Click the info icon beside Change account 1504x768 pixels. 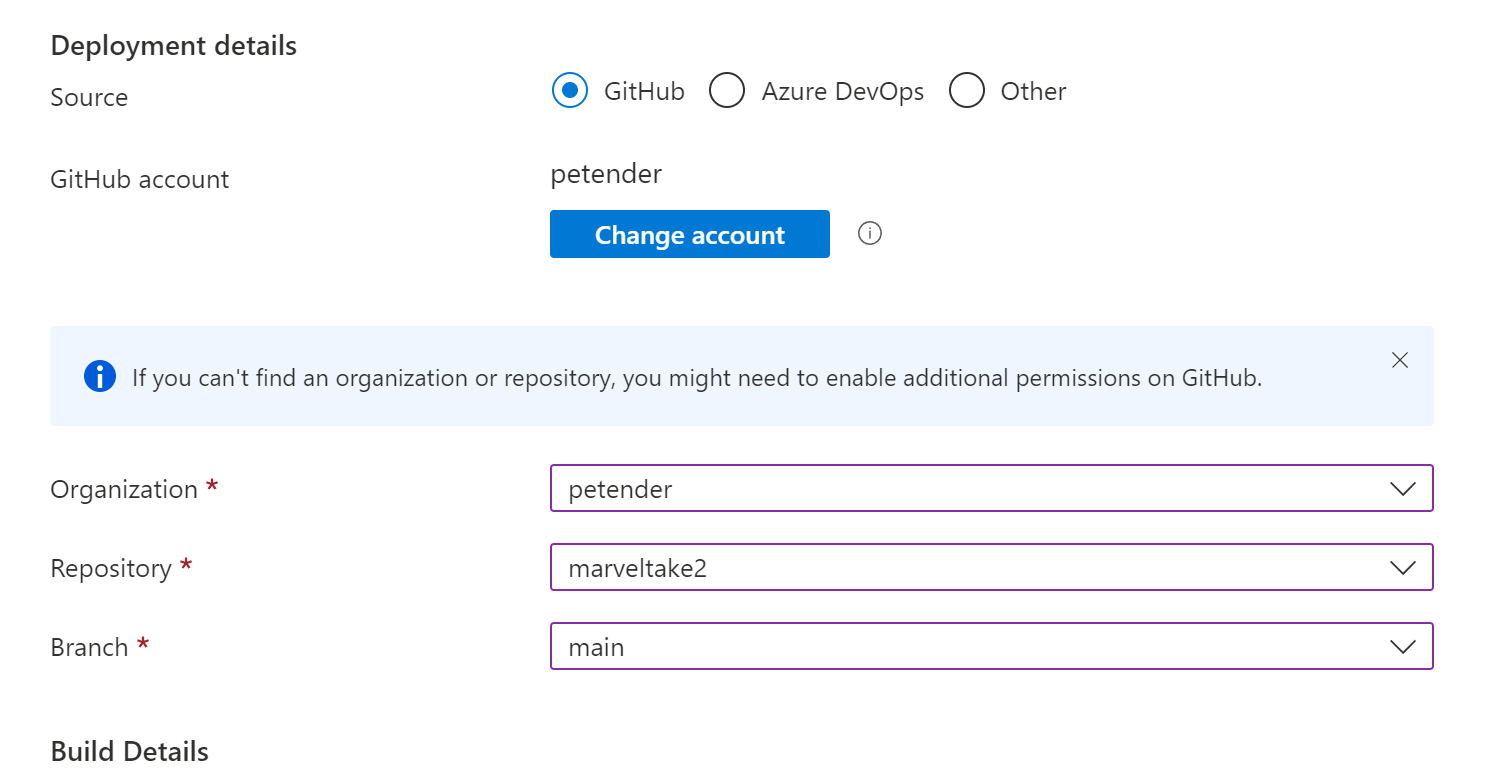pyautogui.click(x=869, y=233)
